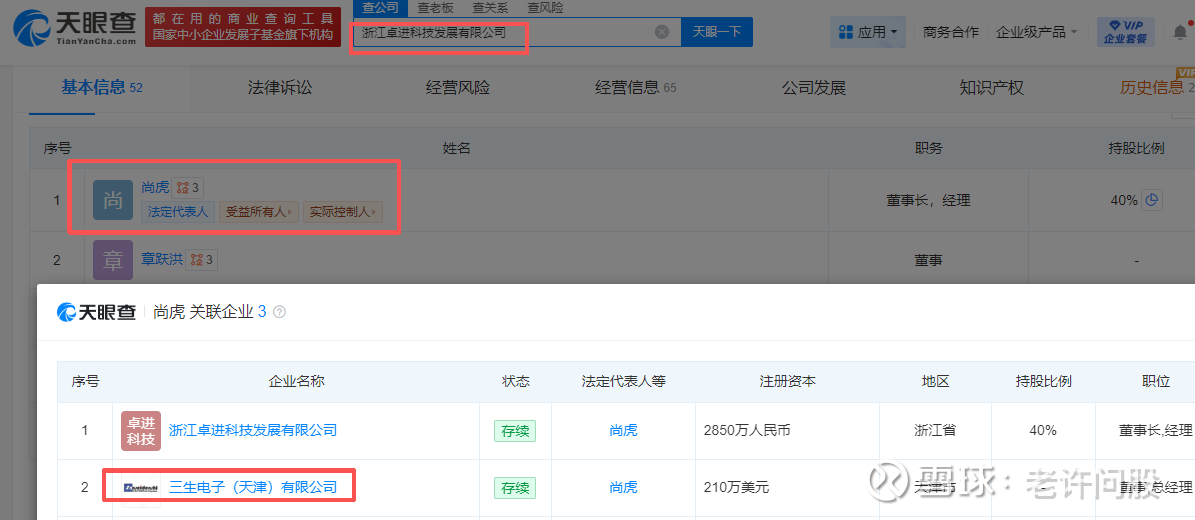This screenshot has width=1195, height=520.
Task: Click the 三生电子 company logo thumbnail
Action: pos(141,486)
